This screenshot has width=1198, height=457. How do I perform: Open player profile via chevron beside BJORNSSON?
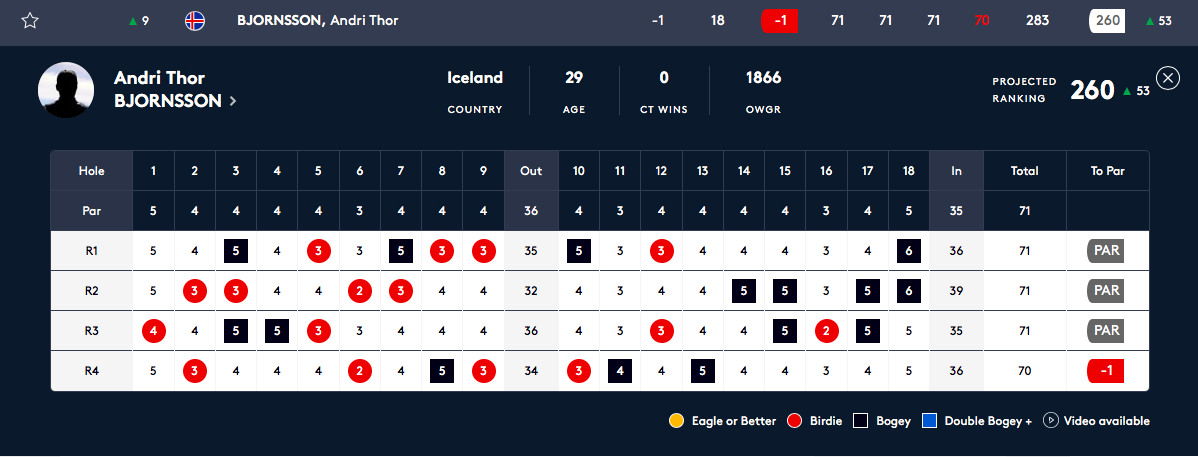click(x=233, y=101)
